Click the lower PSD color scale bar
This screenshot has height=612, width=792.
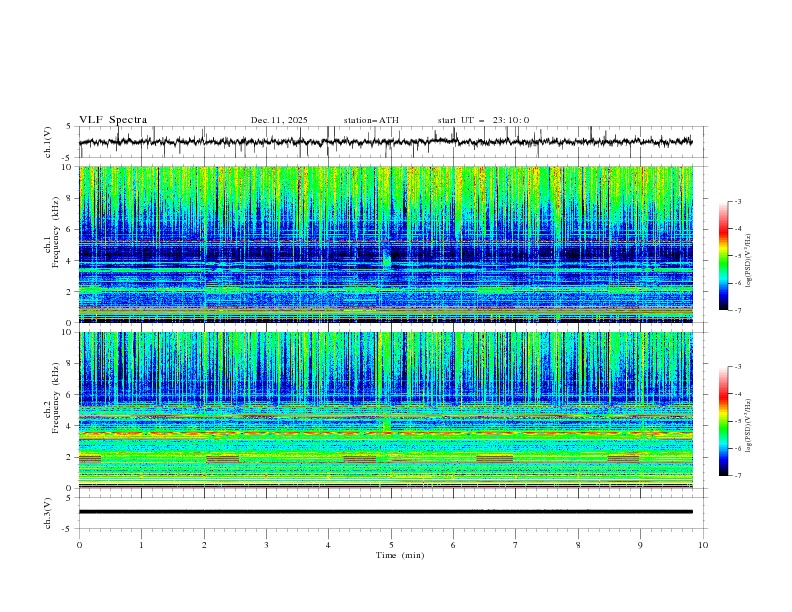tap(724, 421)
